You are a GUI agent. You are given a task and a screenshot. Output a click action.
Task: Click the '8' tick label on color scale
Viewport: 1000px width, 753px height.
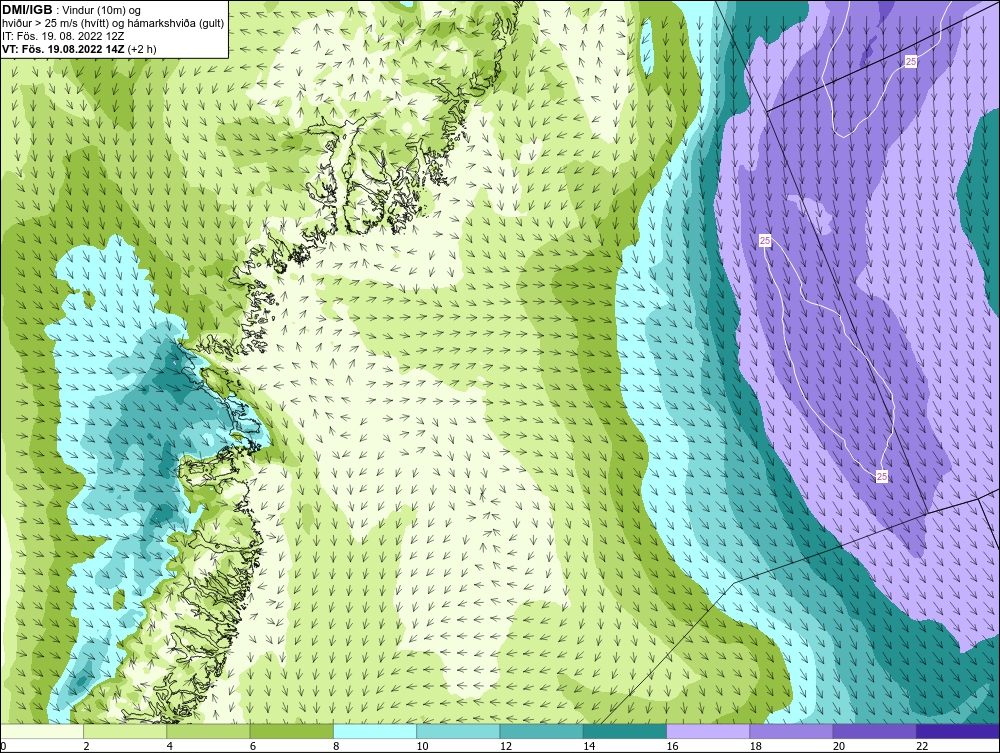[336, 747]
